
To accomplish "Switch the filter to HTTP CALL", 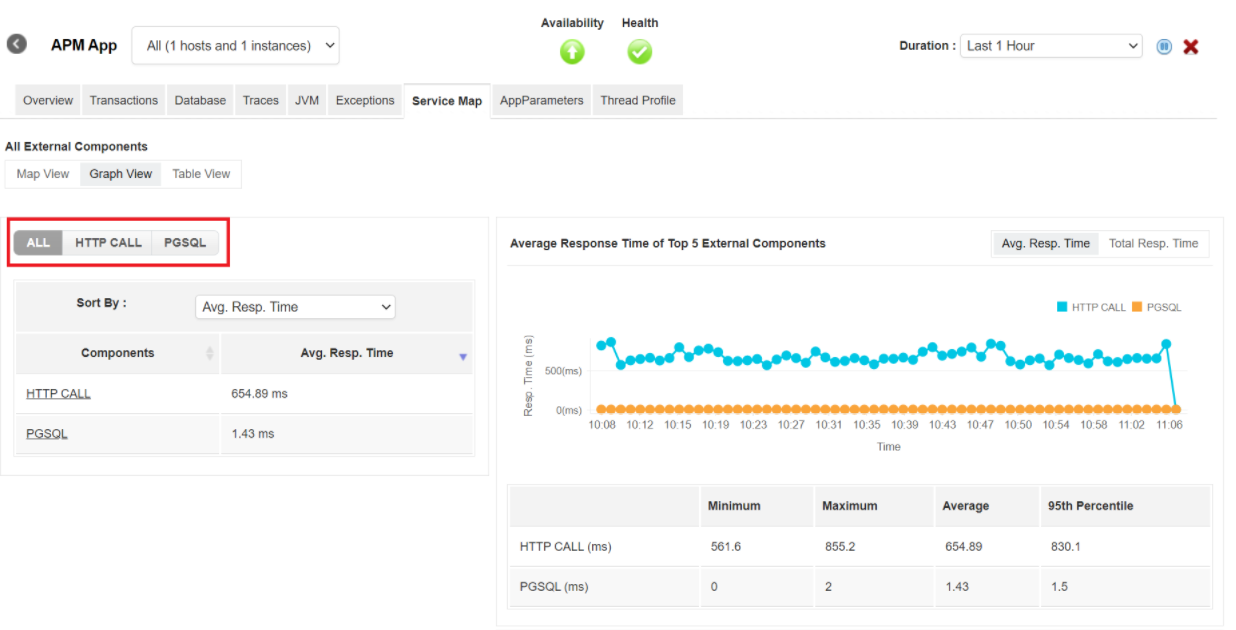I will (108, 243).
